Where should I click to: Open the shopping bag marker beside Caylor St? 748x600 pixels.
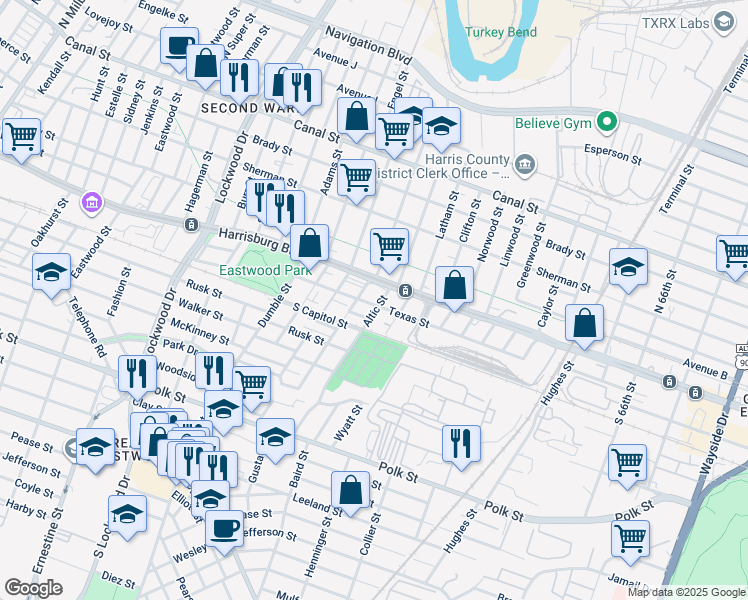tap(584, 325)
